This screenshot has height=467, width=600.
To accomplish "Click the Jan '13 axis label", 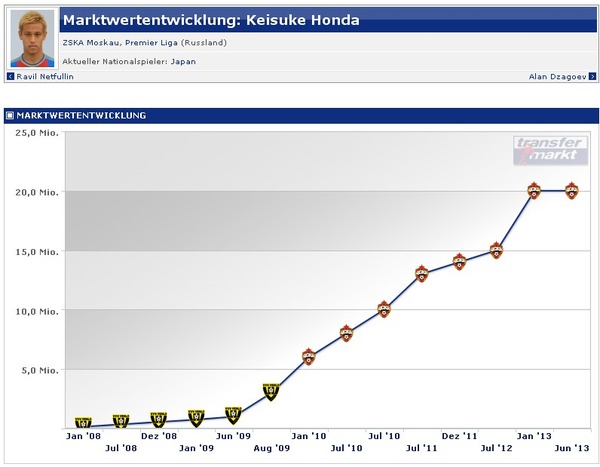I will tap(534, 436).
